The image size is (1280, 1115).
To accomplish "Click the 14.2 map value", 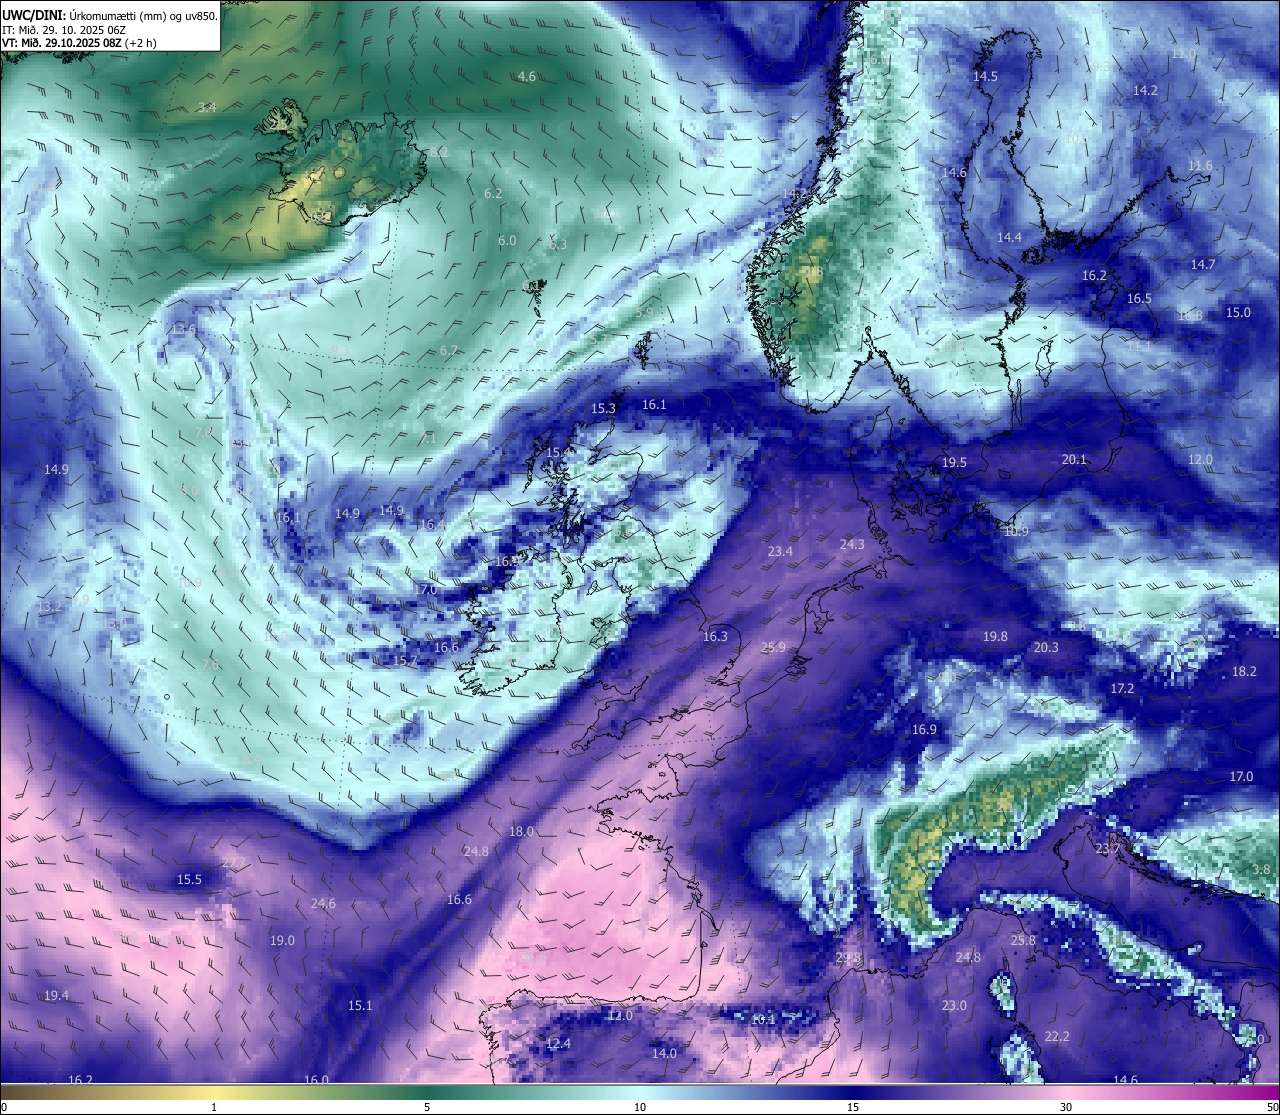I will [x=1145, y=91].
